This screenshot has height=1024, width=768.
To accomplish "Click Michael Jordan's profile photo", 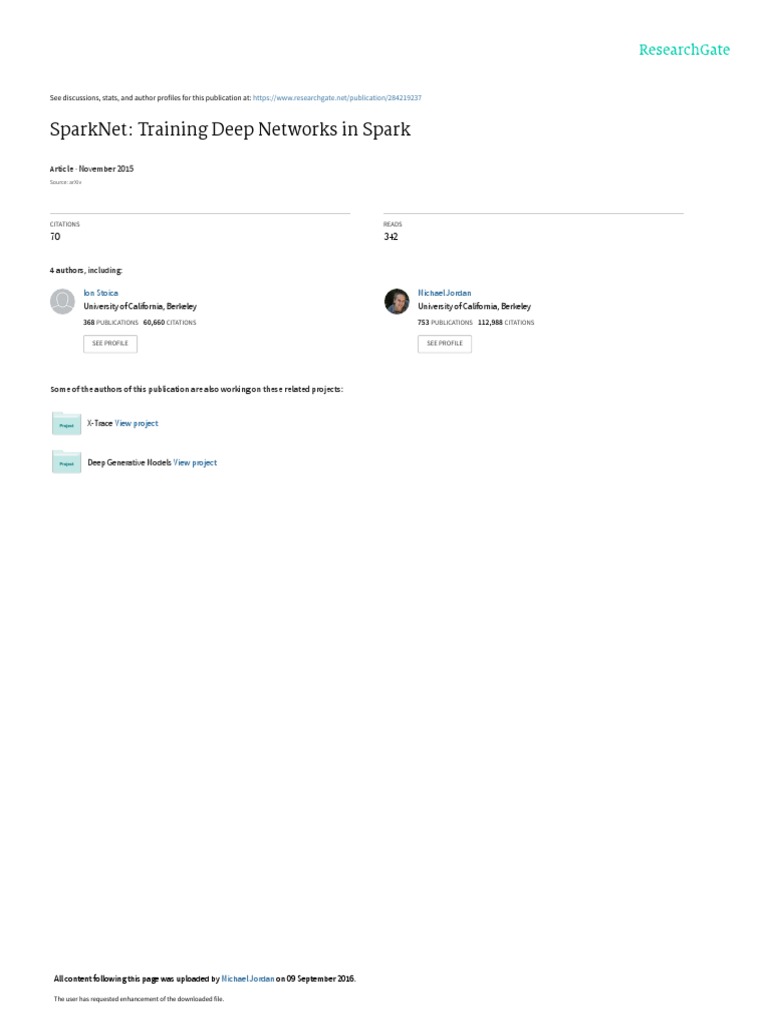I will tap(396, 301).
